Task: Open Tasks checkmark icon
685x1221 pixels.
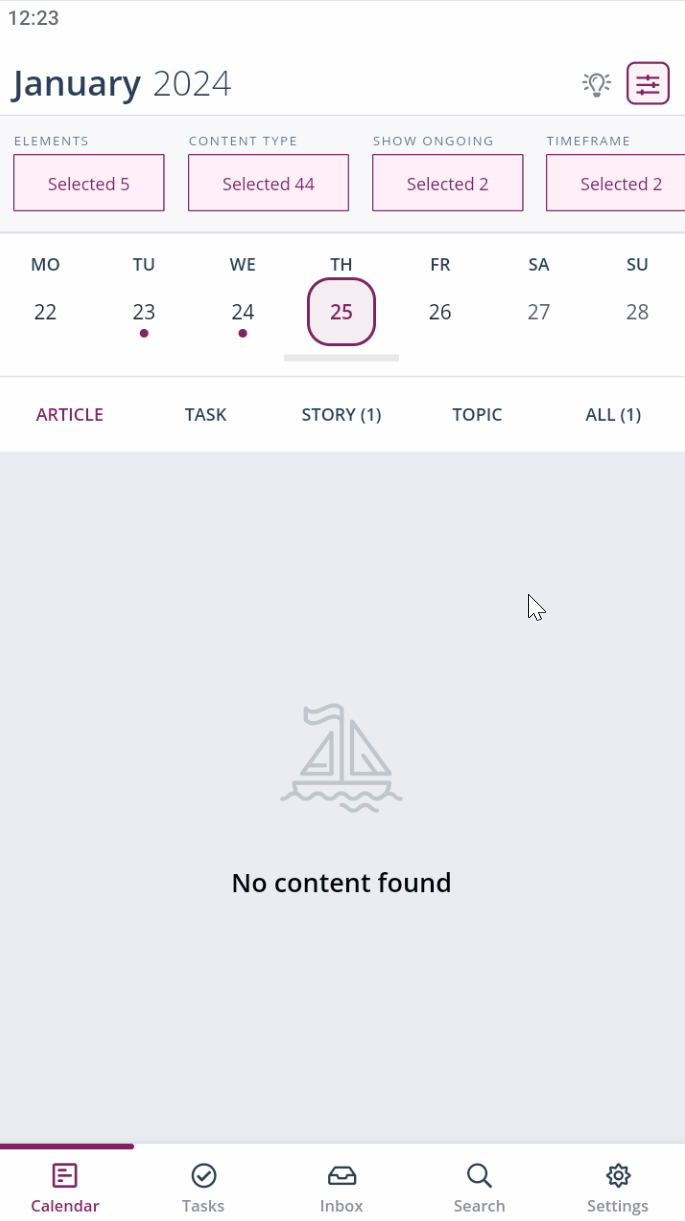Action: [203, 1175]
